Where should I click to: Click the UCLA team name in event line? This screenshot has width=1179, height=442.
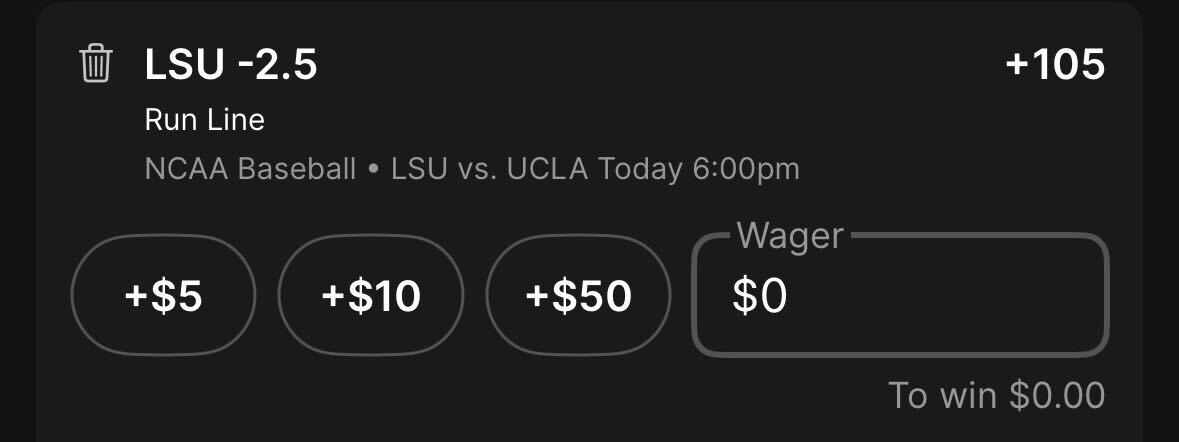click(x=547, y=169)
